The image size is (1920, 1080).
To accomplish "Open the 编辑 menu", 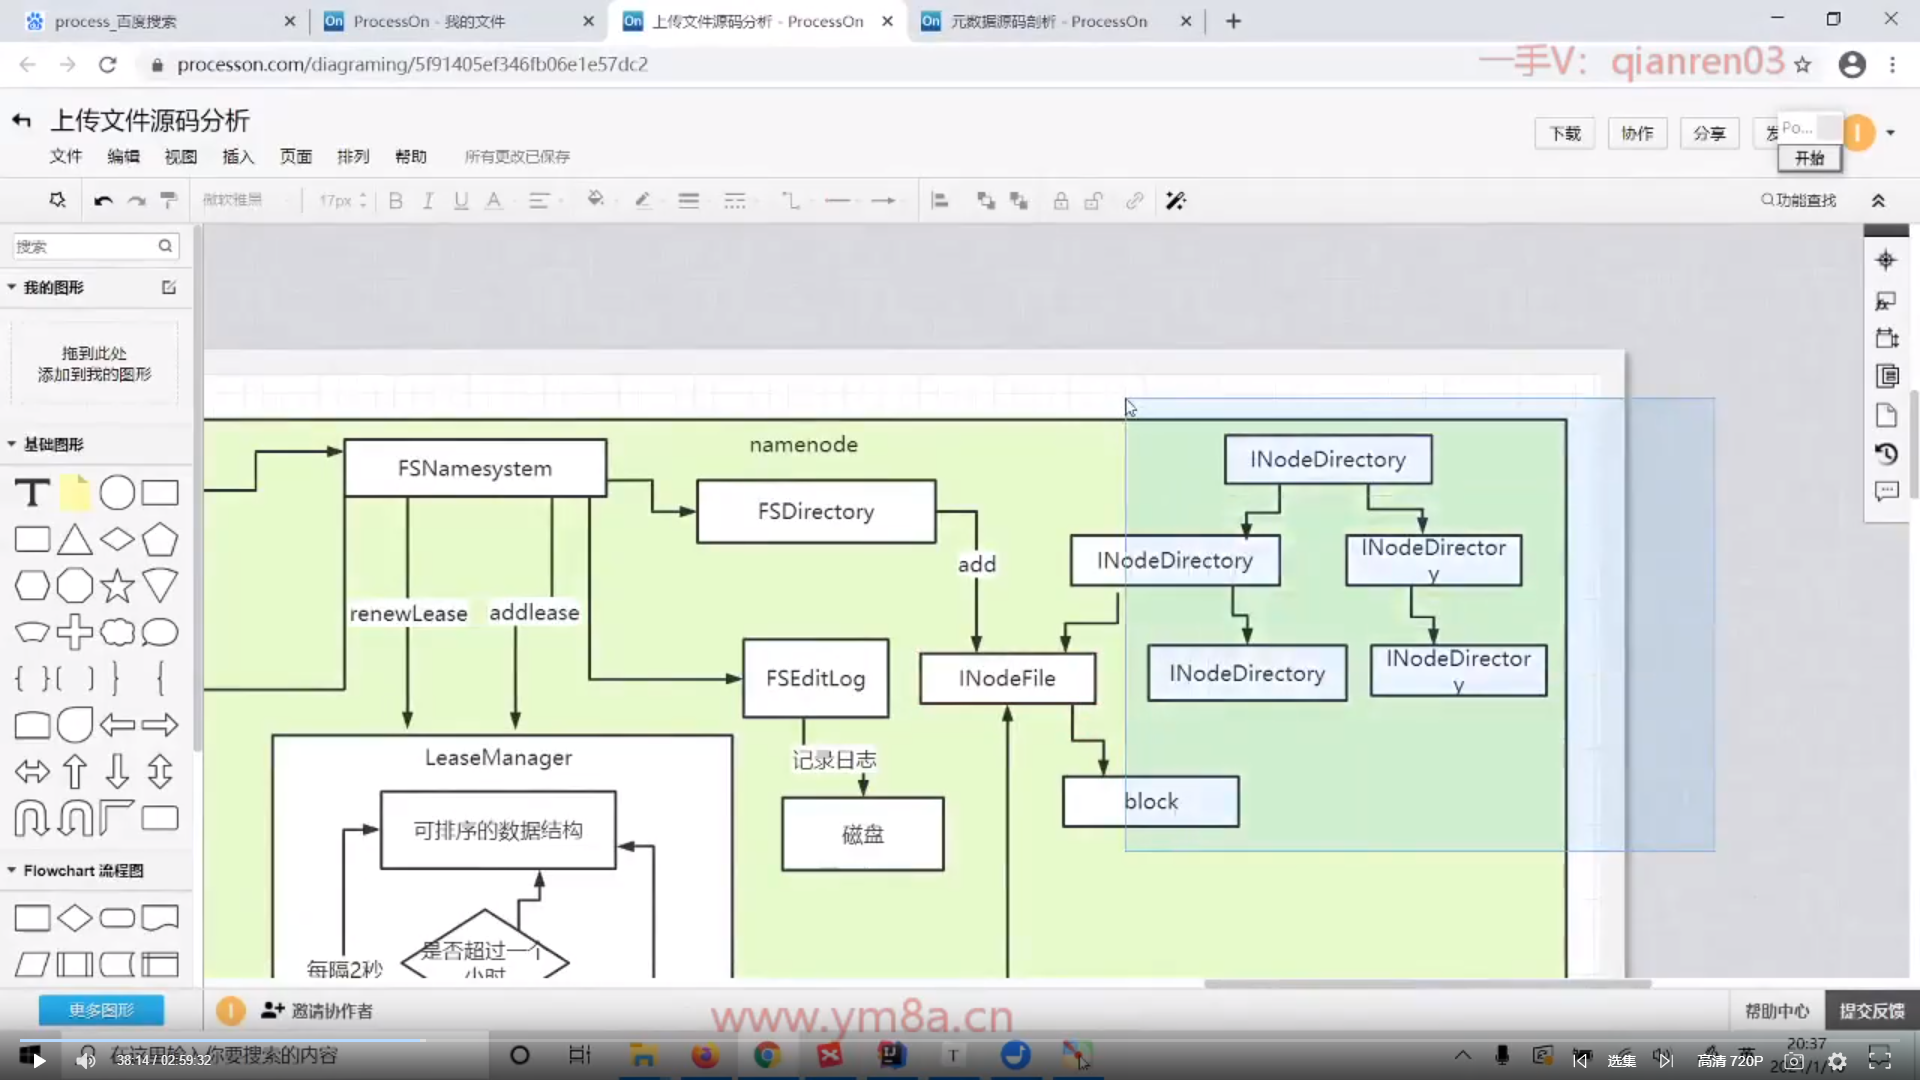I will tap(124, 157).
